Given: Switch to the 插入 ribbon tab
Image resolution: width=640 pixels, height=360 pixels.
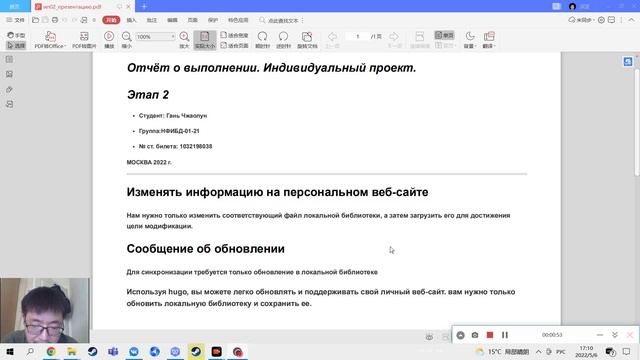Looking at the screenshot, I should [131, 20].
